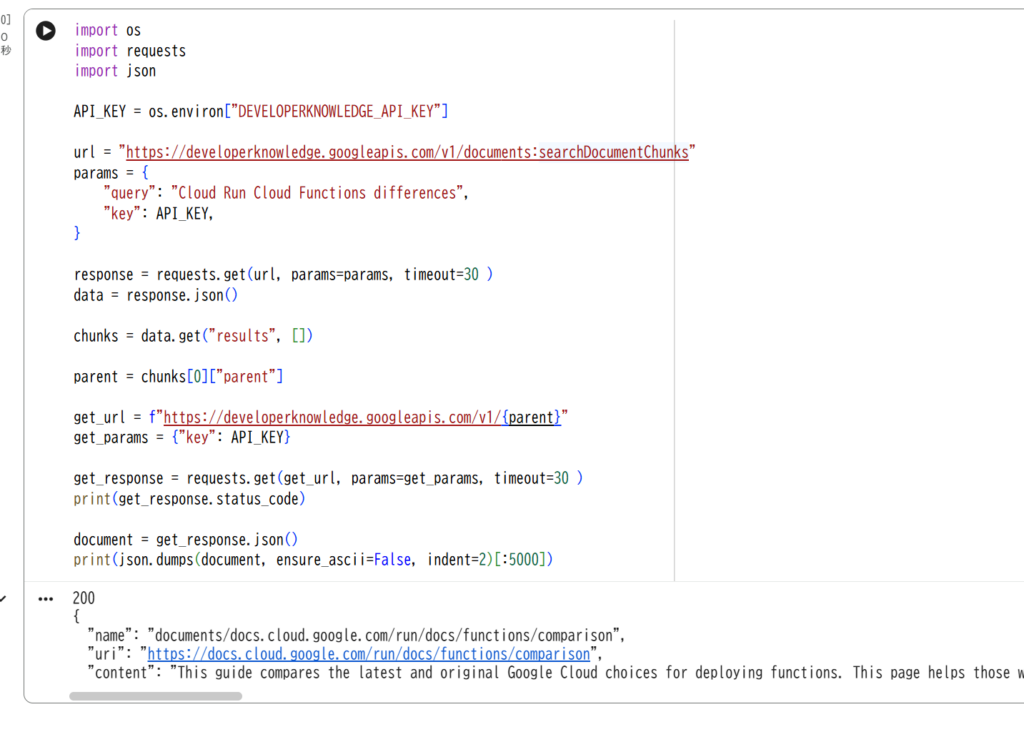This screenshot has height=737, width=1024.
Task: Click the 'chunks = data.get' line
Action: 193,336
